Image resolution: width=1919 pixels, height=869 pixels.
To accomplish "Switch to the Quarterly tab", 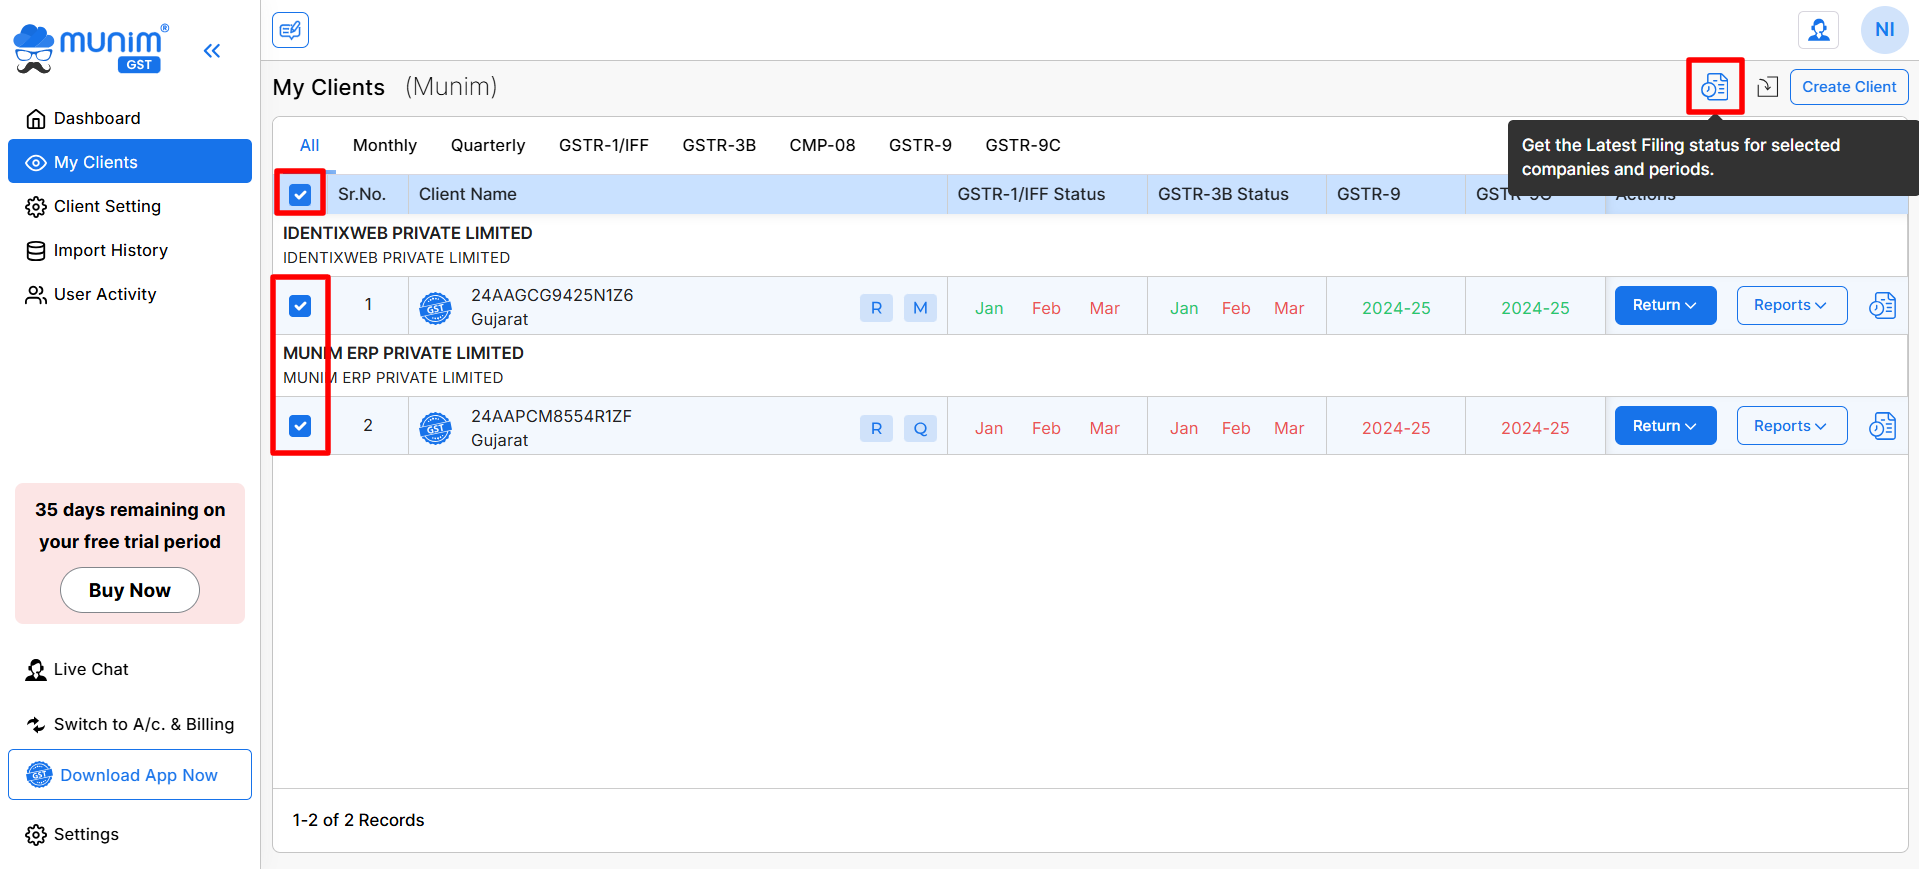I will pos(487,146).
